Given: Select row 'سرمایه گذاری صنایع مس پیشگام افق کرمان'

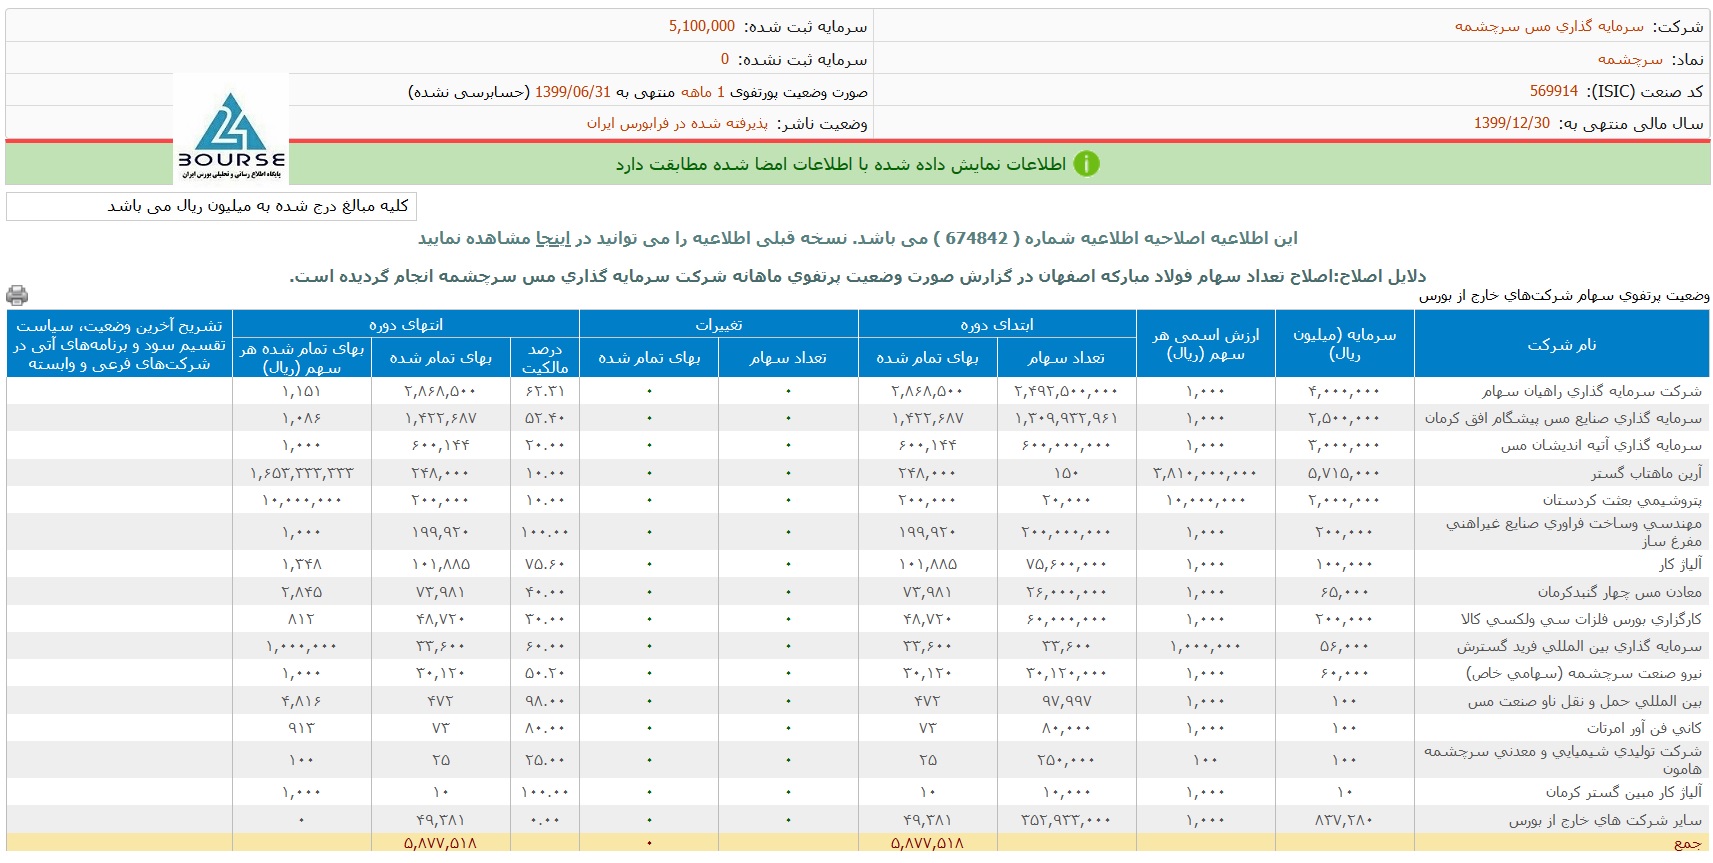Looking at the screenshot, I should (857, 418).
